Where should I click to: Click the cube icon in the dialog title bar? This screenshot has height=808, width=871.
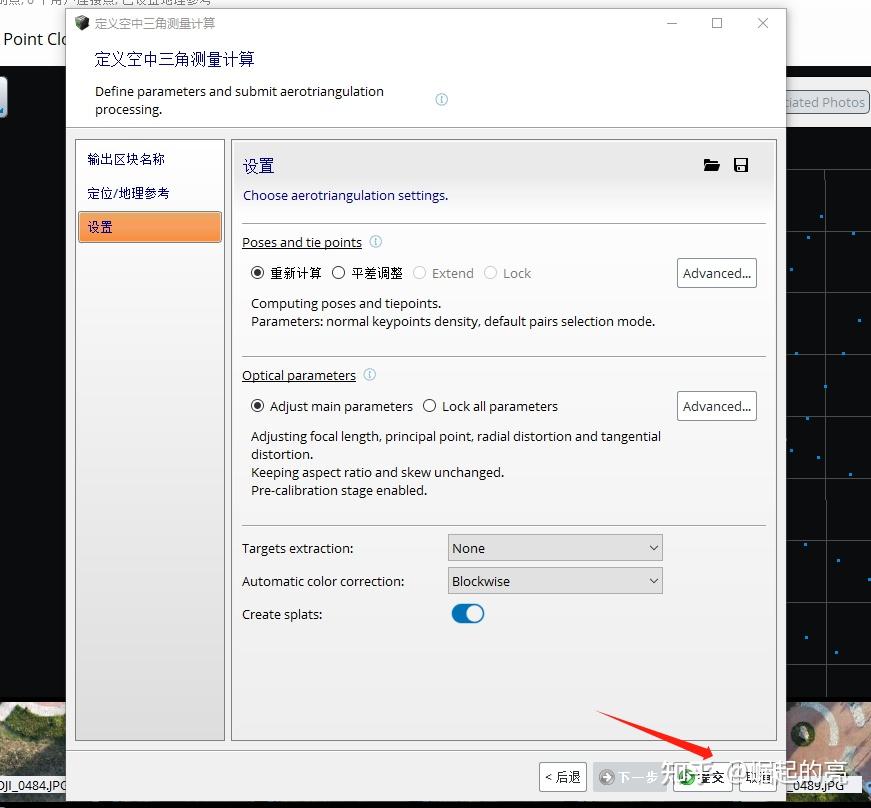pos(81,22)
